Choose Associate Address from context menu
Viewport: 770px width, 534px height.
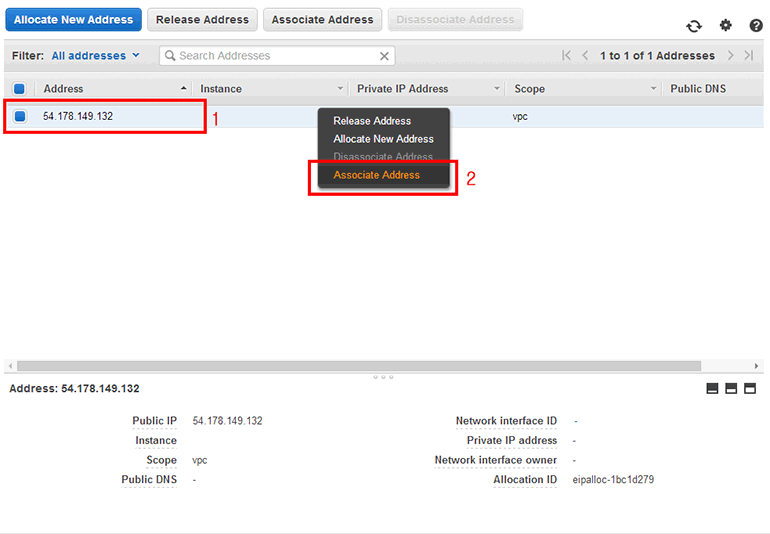[x=376, y=175]
